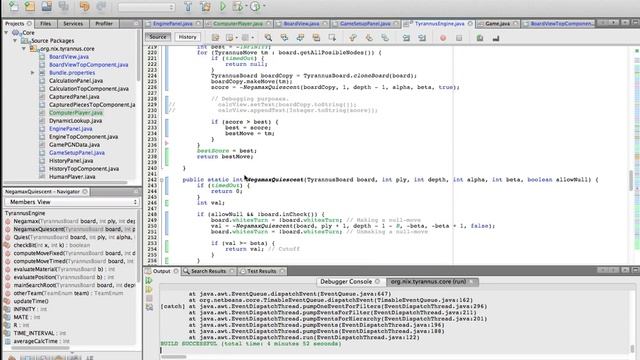The height and width of the screenshot is (360, 640).
Task: Run the project with the green arrow
Action: (222, 7)
